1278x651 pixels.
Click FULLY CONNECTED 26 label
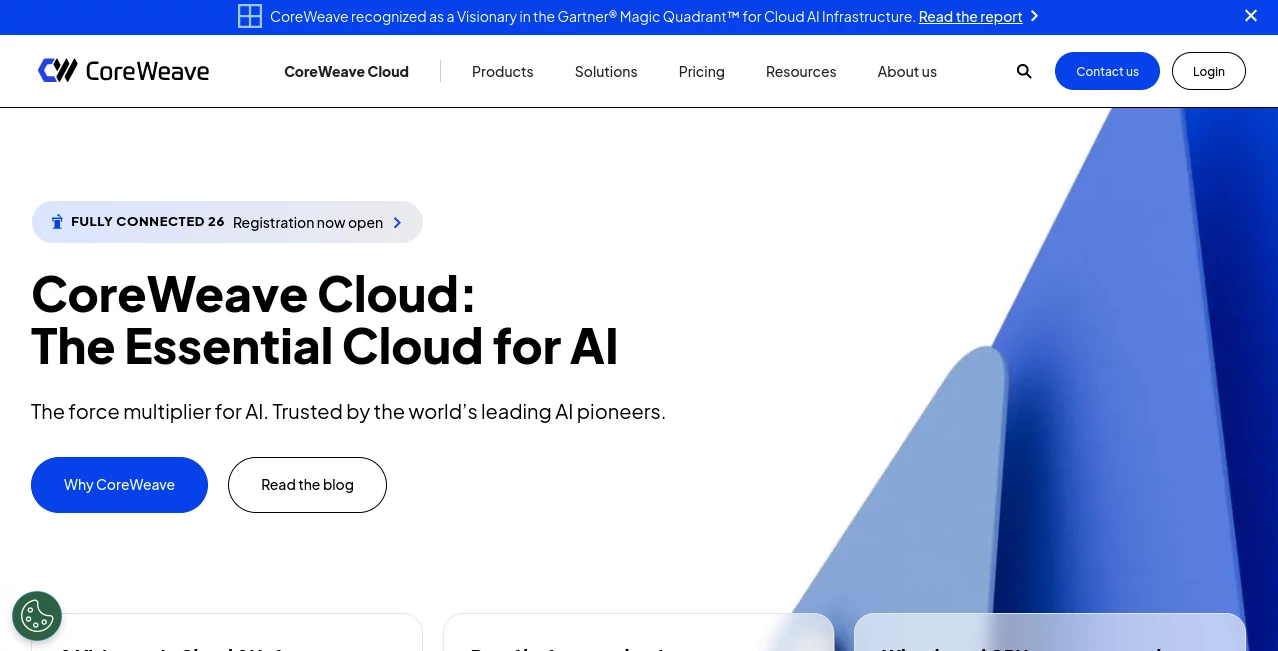(x=147, y=222)
